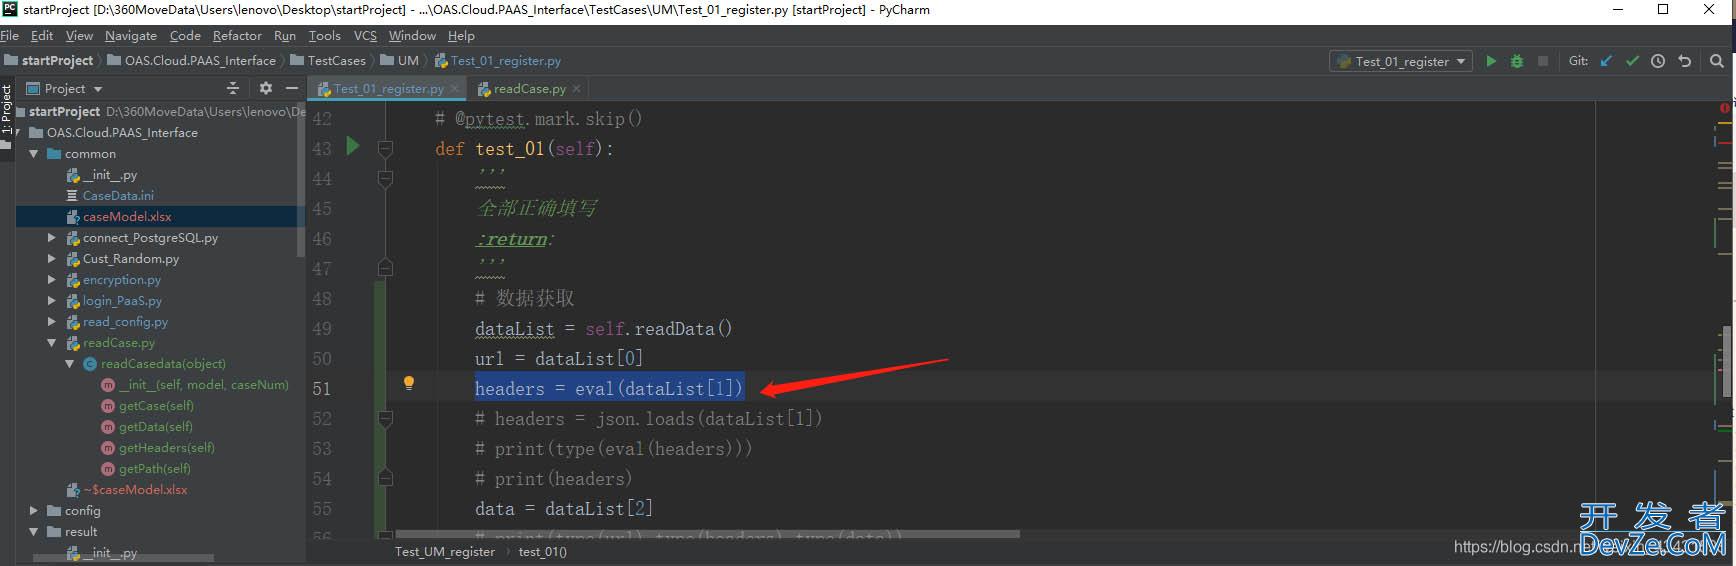Toggle the 1: Project side tab
1736x566 pixels.
[7, 110]
